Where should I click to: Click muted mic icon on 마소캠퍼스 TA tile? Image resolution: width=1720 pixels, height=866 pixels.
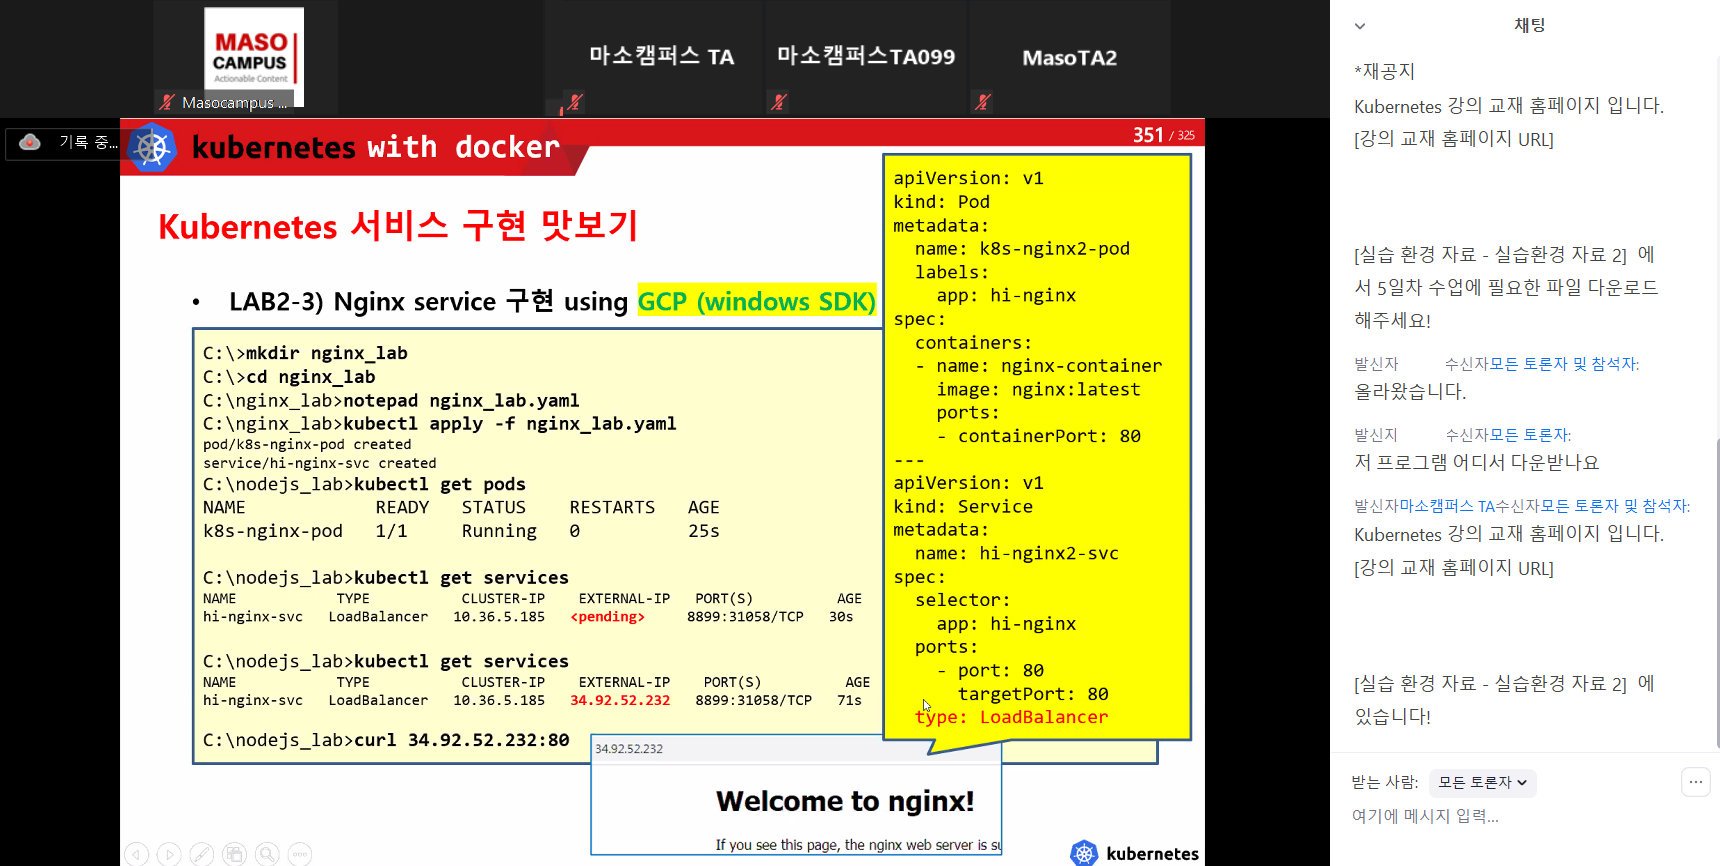(574, 101)
